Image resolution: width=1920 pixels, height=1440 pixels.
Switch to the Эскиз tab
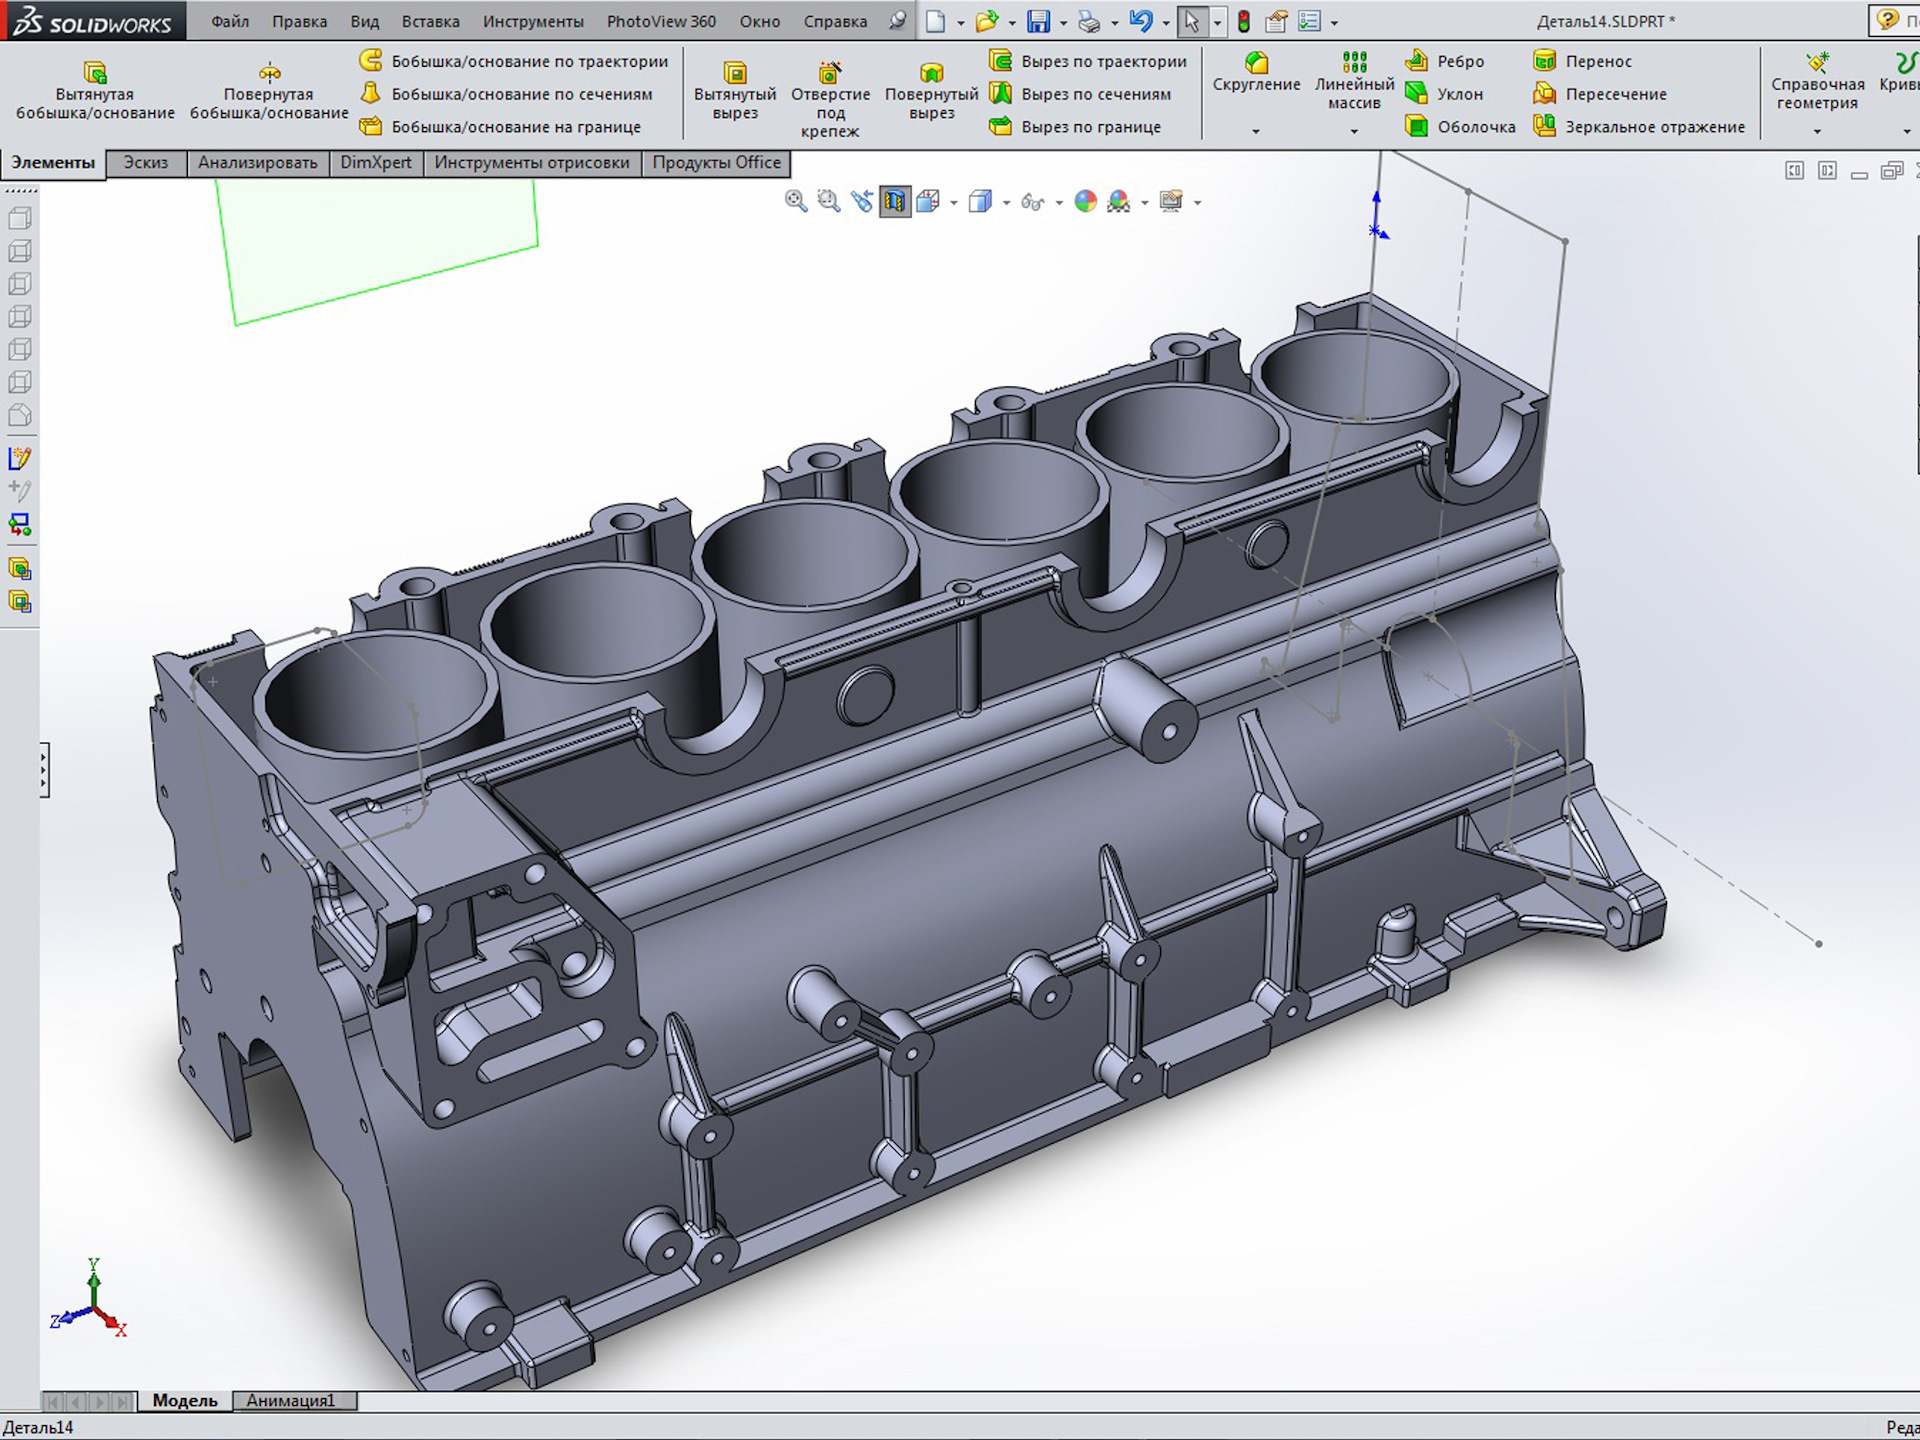pos(146,162)
